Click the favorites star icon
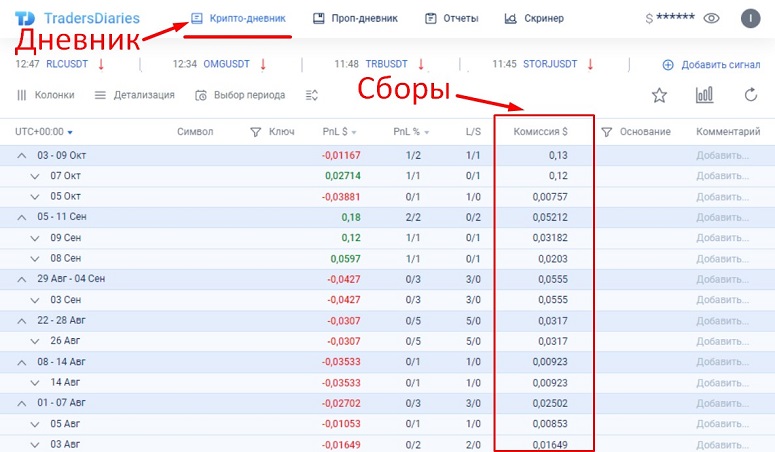775x452 pixels. pos(659,95)
